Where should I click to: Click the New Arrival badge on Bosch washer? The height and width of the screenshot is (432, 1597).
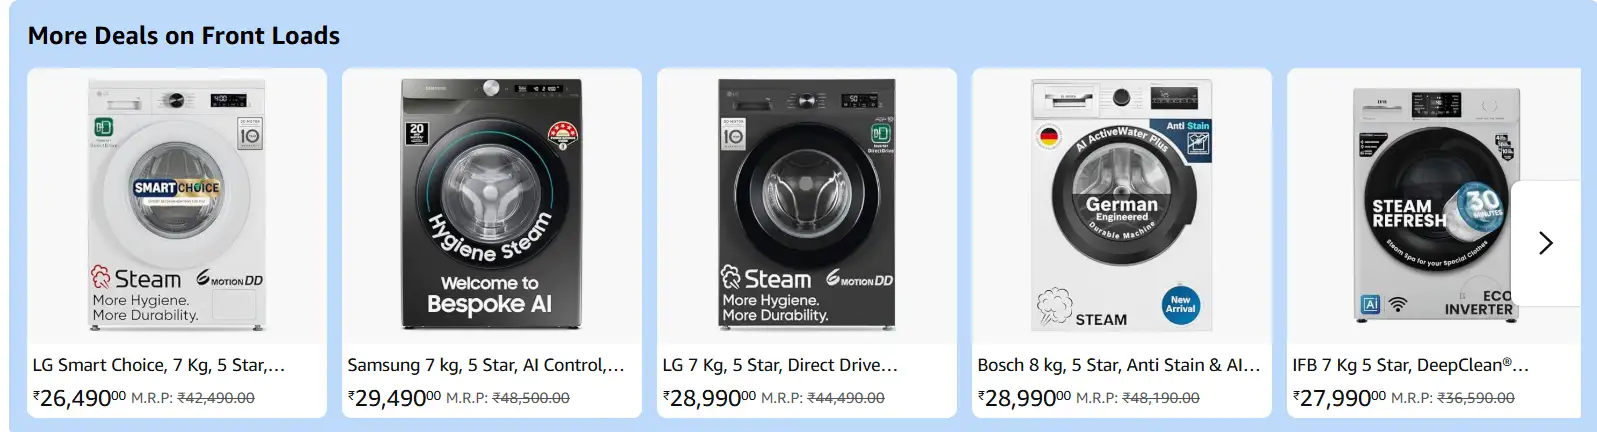[1180, 305]
